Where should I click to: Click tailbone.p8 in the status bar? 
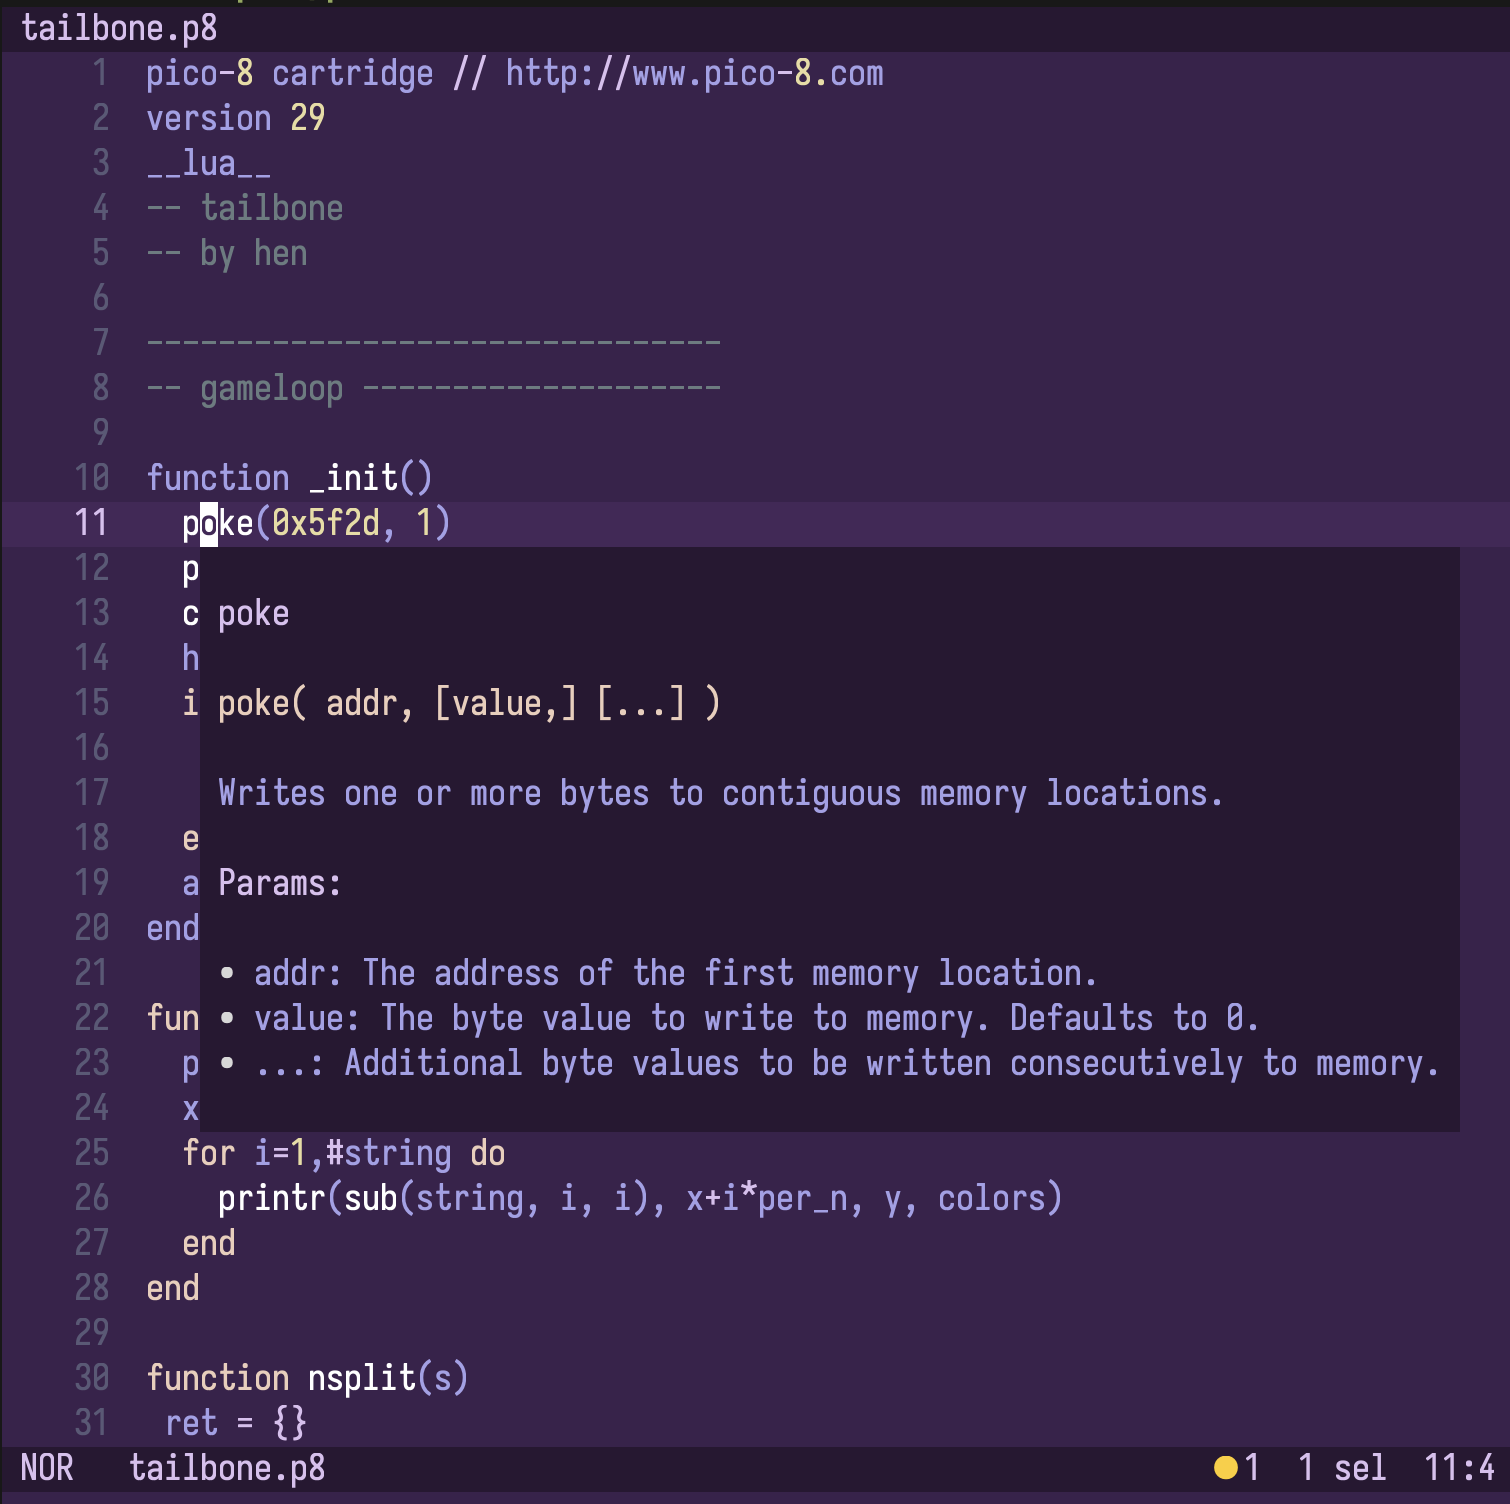(x=228, y=1467)
